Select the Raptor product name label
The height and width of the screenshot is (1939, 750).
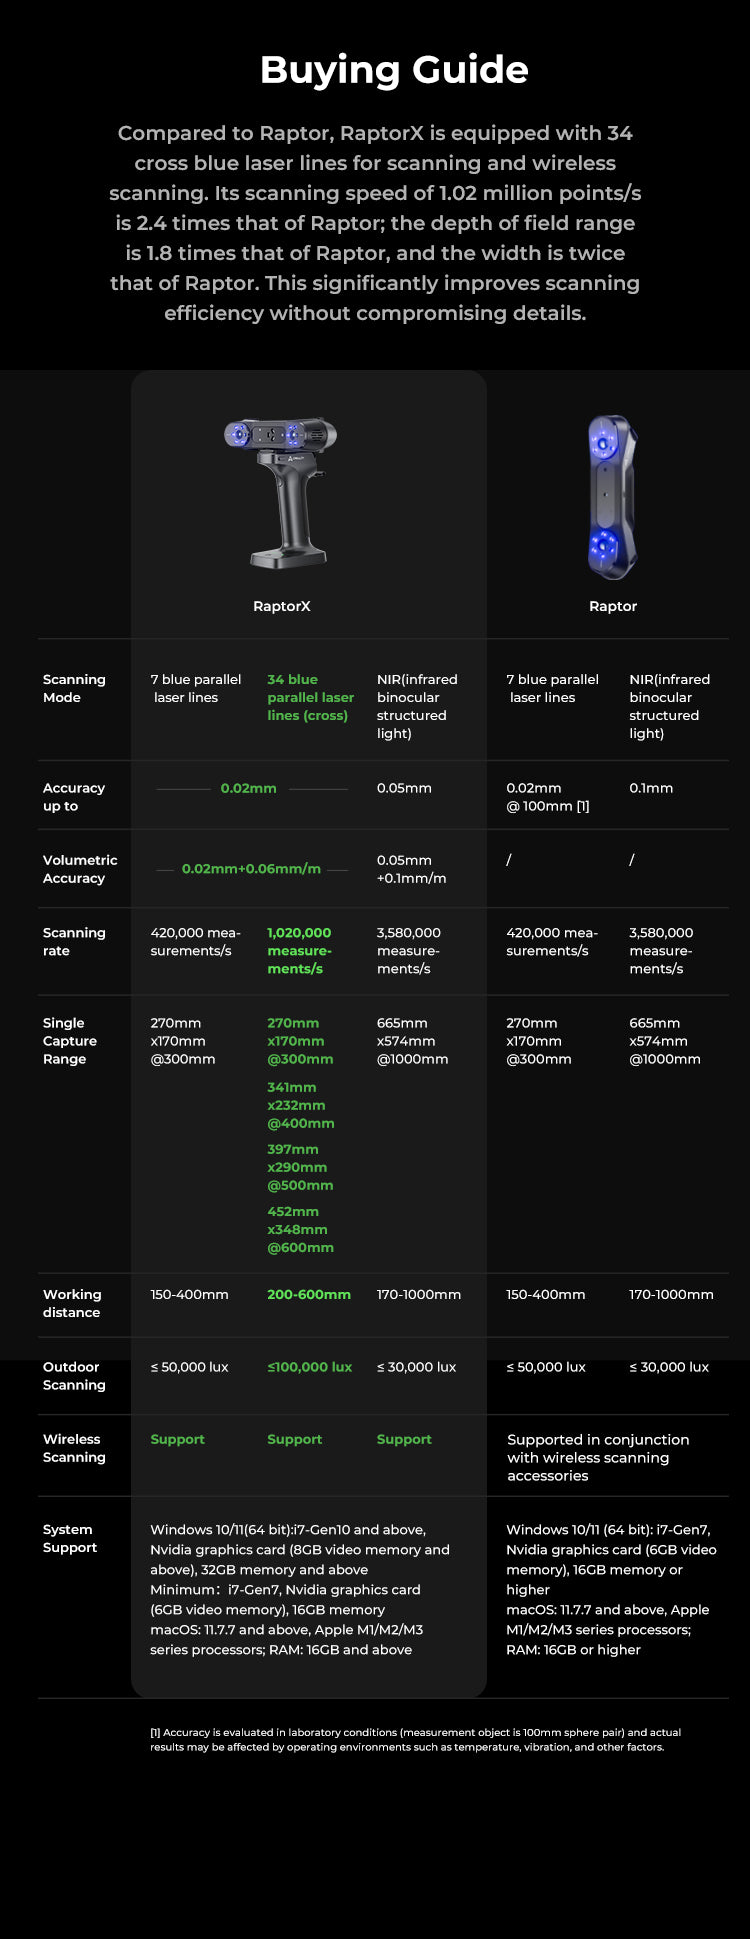tap(613, 606)
